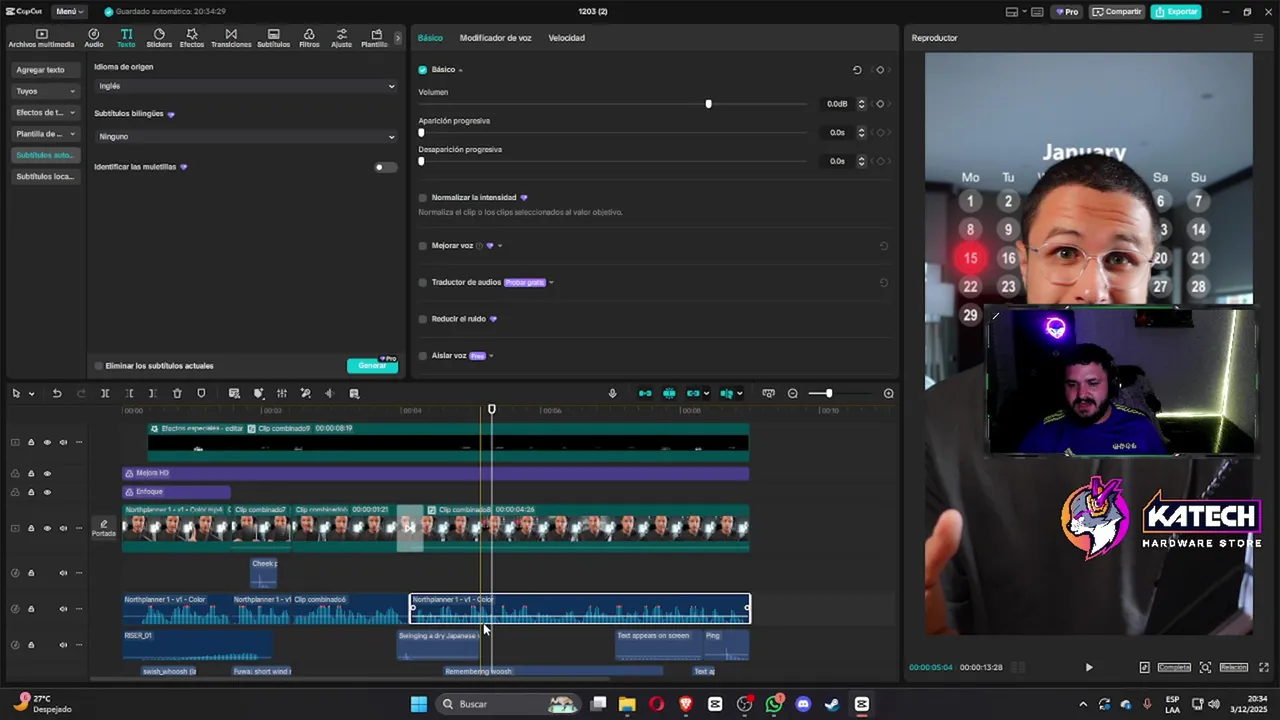Image resolution: width=1280 pixels, height=720 pixels.
Task: Select Subtítulos automáticos menu item
Action: point(45,155)
